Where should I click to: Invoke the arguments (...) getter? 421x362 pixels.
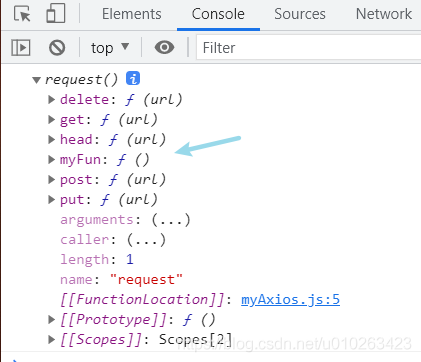171,220
